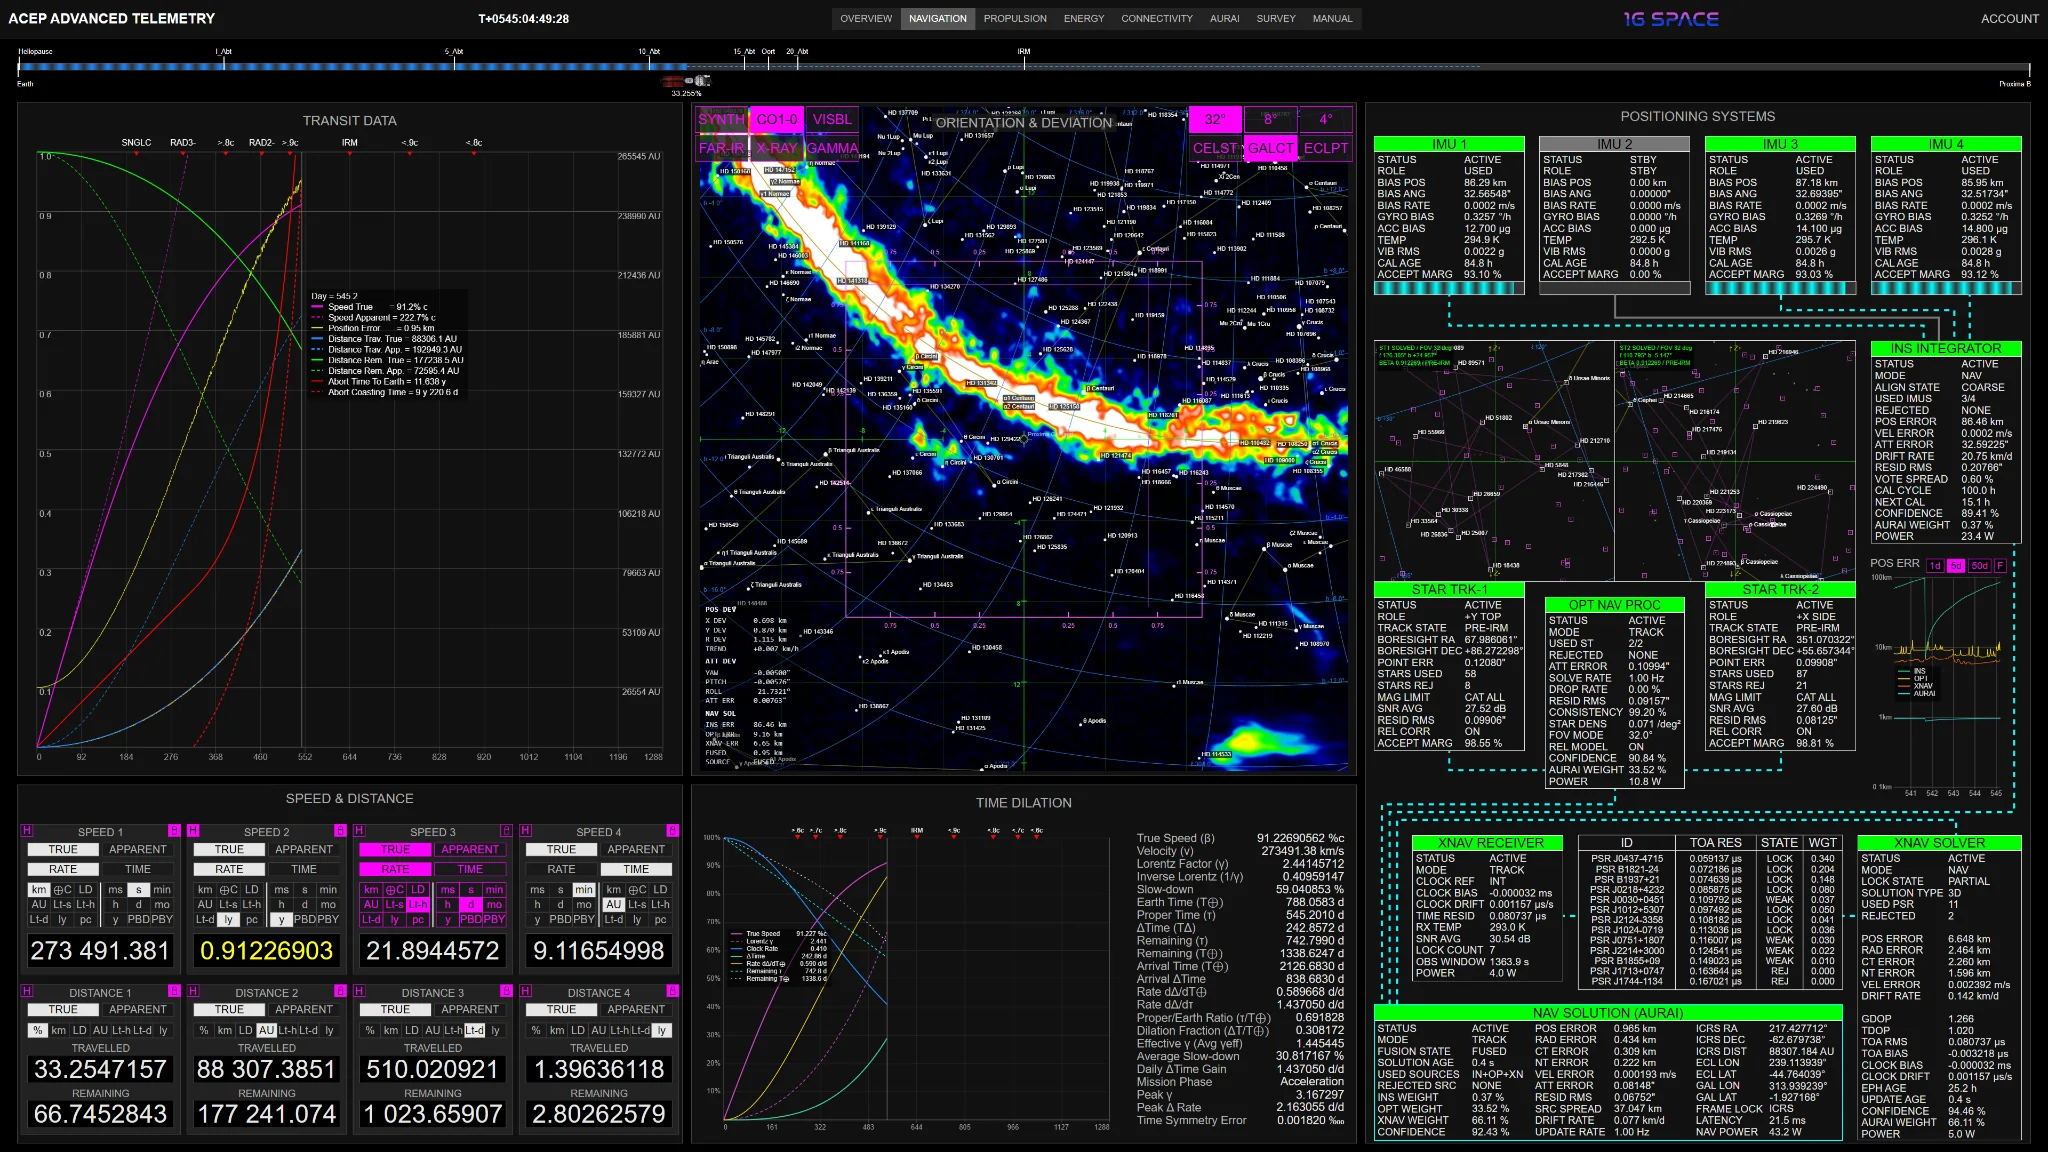Click the IMU 1 accept margin bar

click(x=1450, y=289)
